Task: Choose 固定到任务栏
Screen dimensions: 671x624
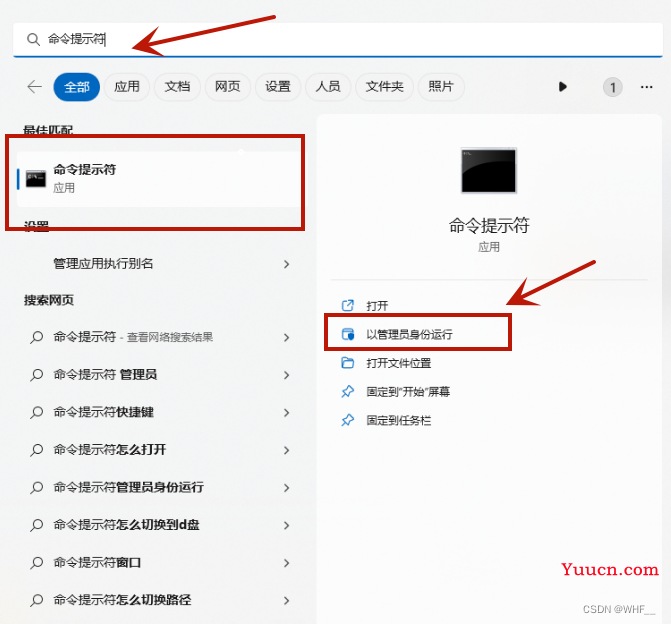Action: (398, 421)
